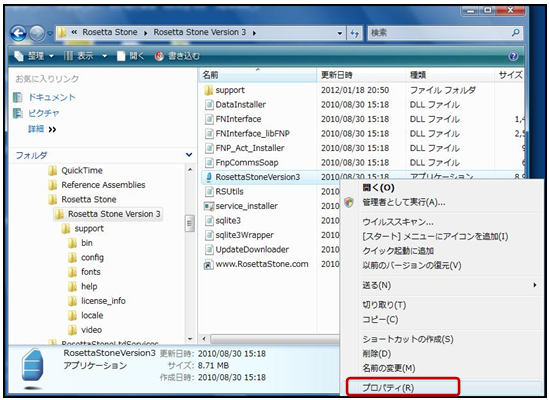Click FNInterface_libFNP file icon
This screenshot has height=400, width=549.
pyautogui.click(x=209, y=134)
